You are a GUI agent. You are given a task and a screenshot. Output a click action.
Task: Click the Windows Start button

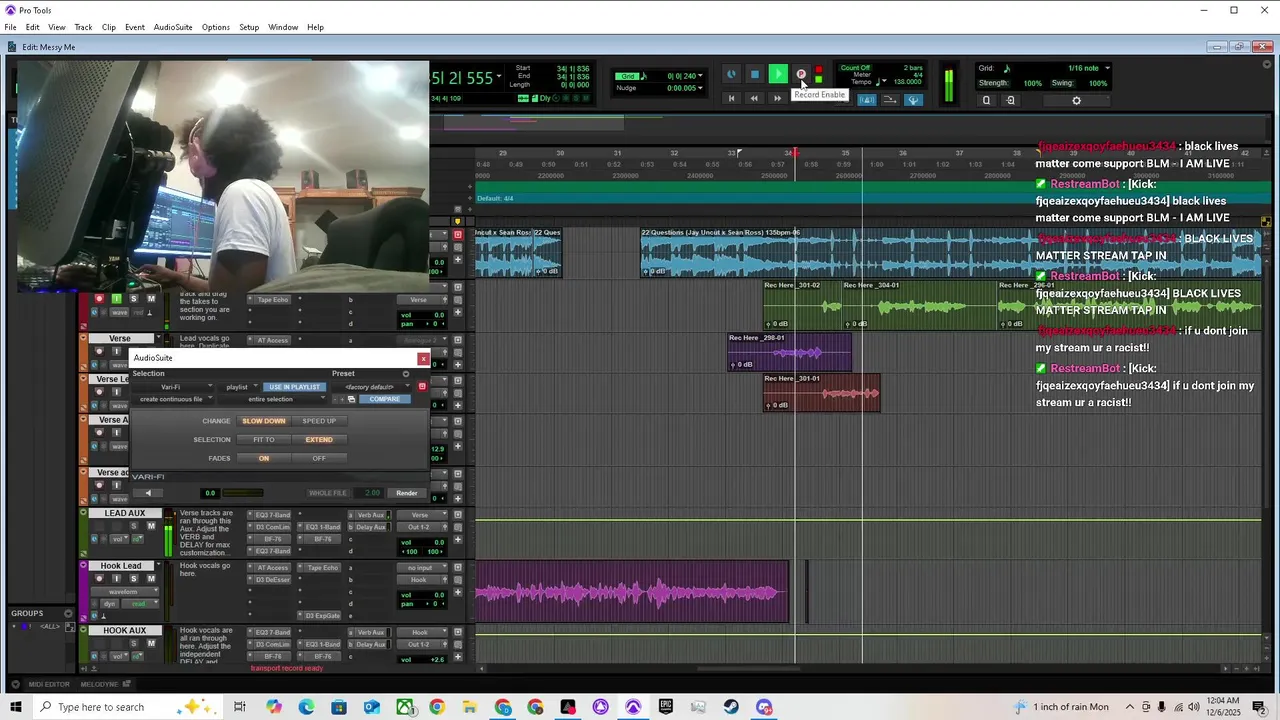tap(15, 707)
